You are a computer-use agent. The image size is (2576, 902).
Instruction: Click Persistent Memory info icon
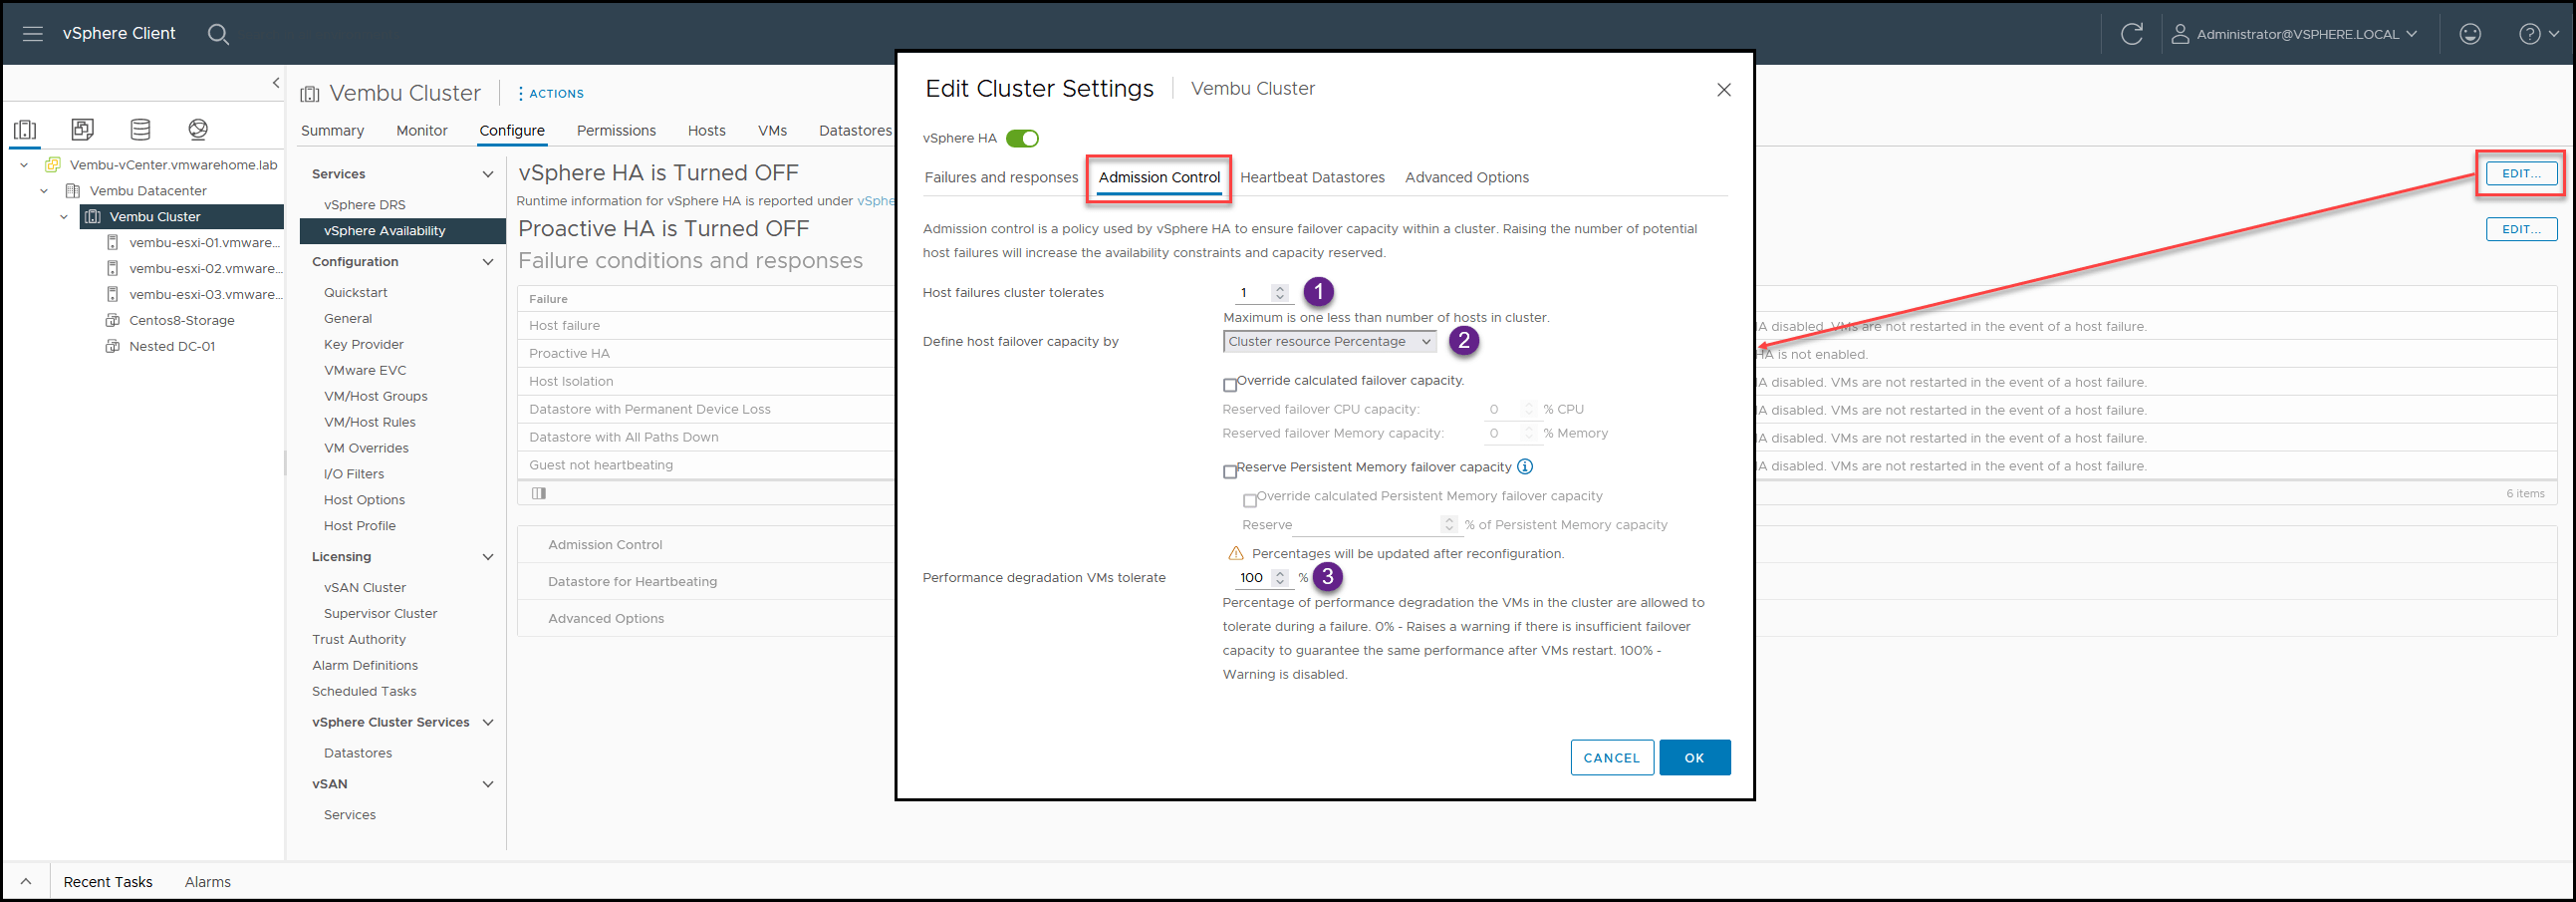pos(1525,467)
